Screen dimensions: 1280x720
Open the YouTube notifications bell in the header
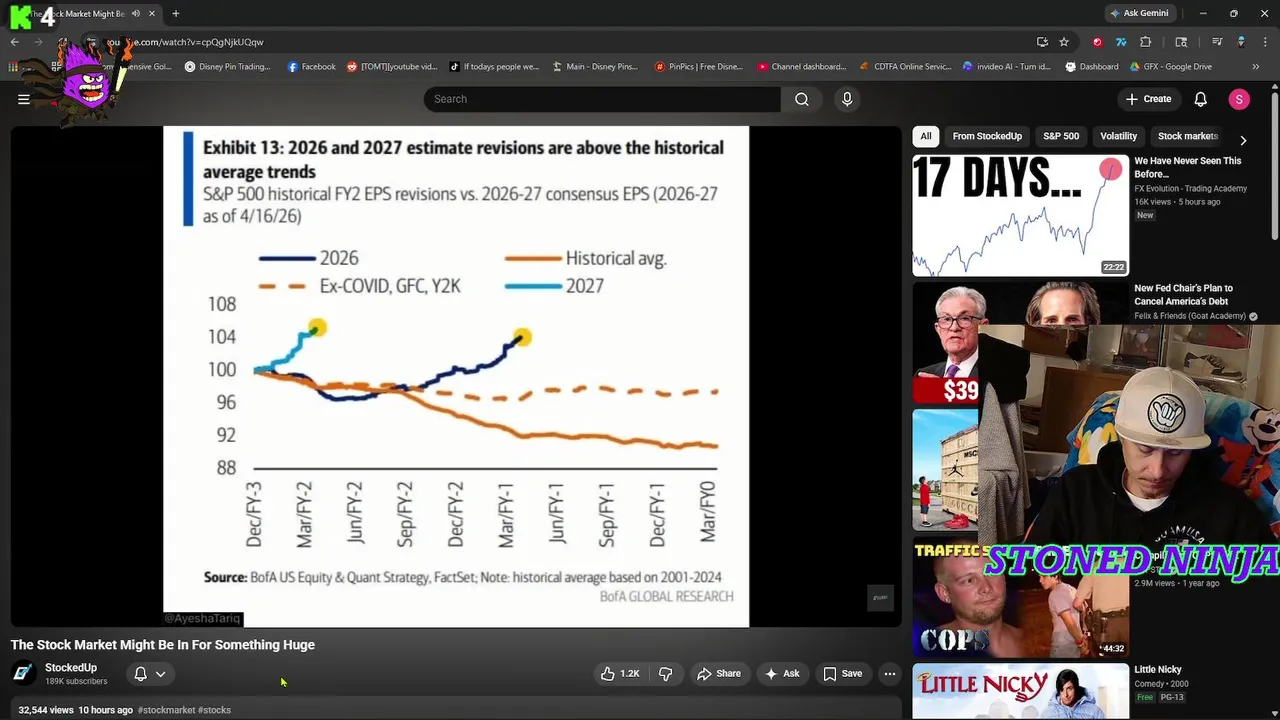pos(1201,99)
